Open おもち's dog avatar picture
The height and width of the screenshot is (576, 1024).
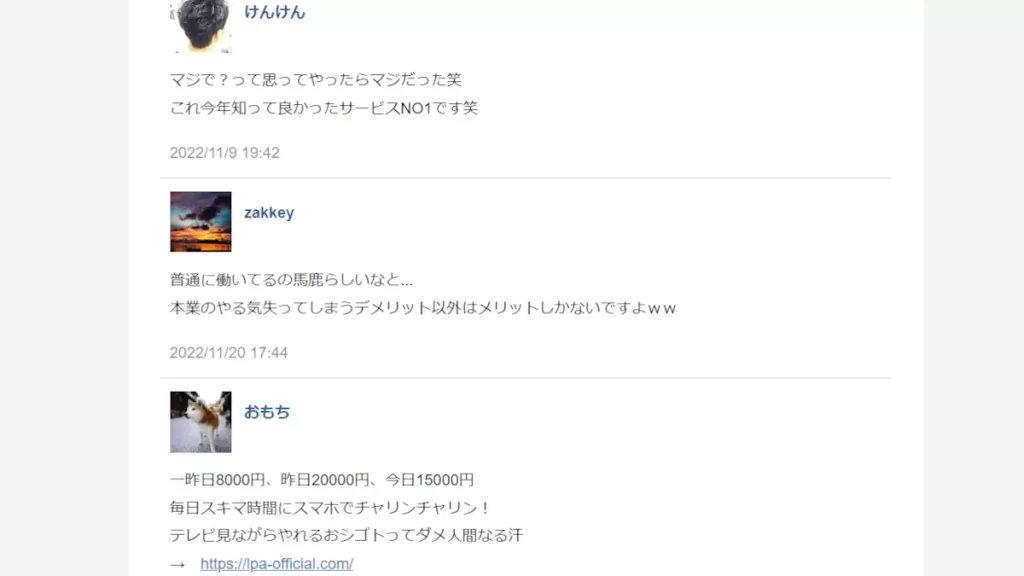[200, 422]
